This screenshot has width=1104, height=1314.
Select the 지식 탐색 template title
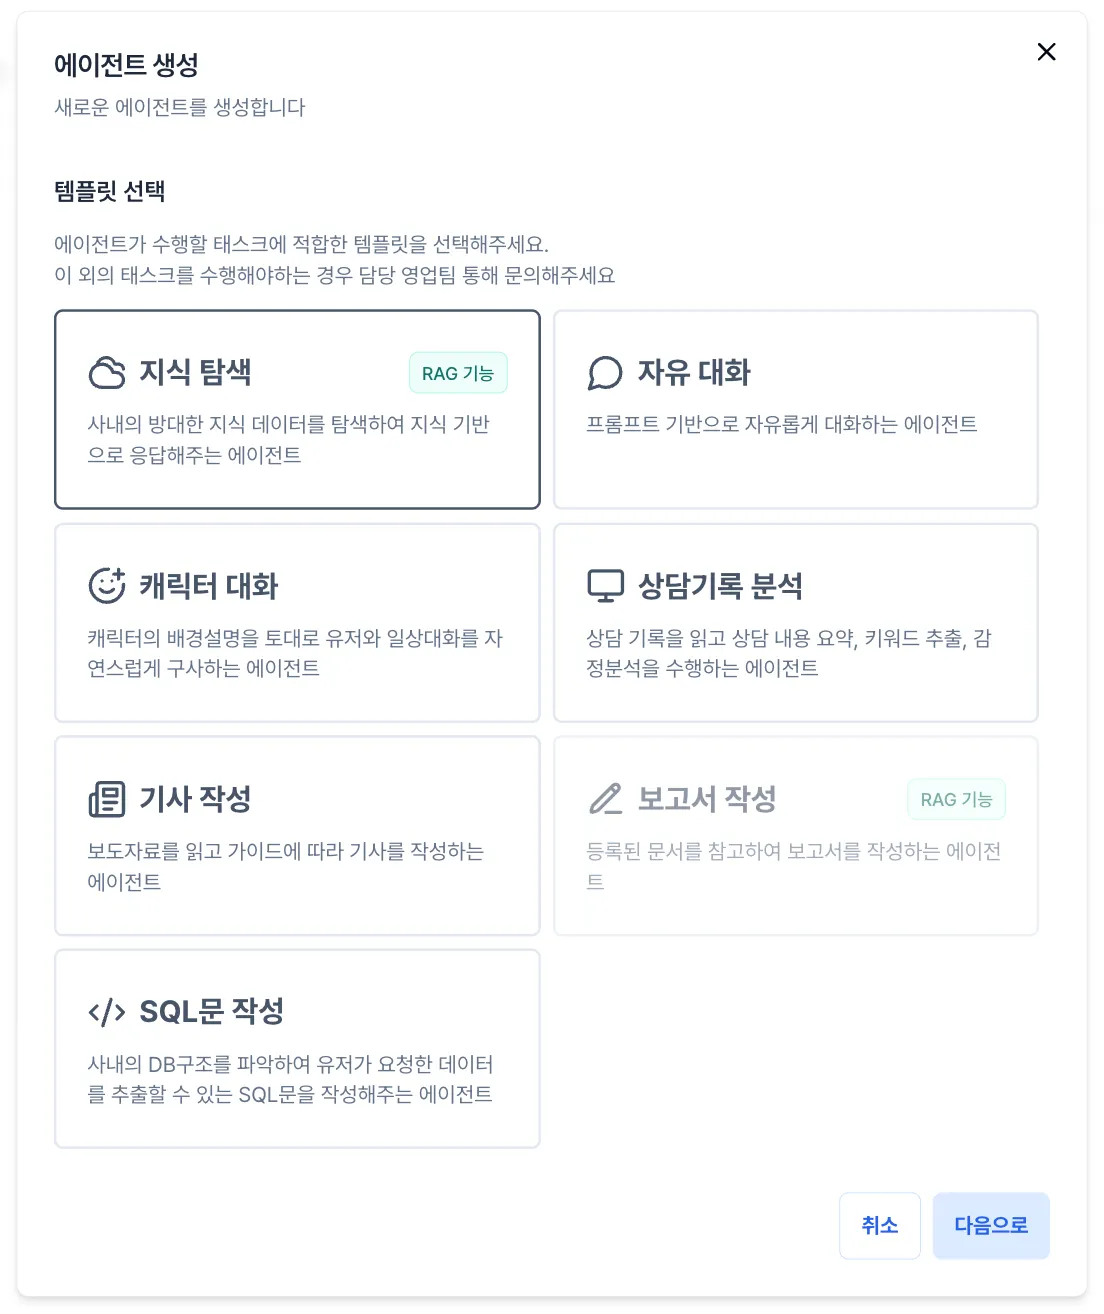point(195,373)
